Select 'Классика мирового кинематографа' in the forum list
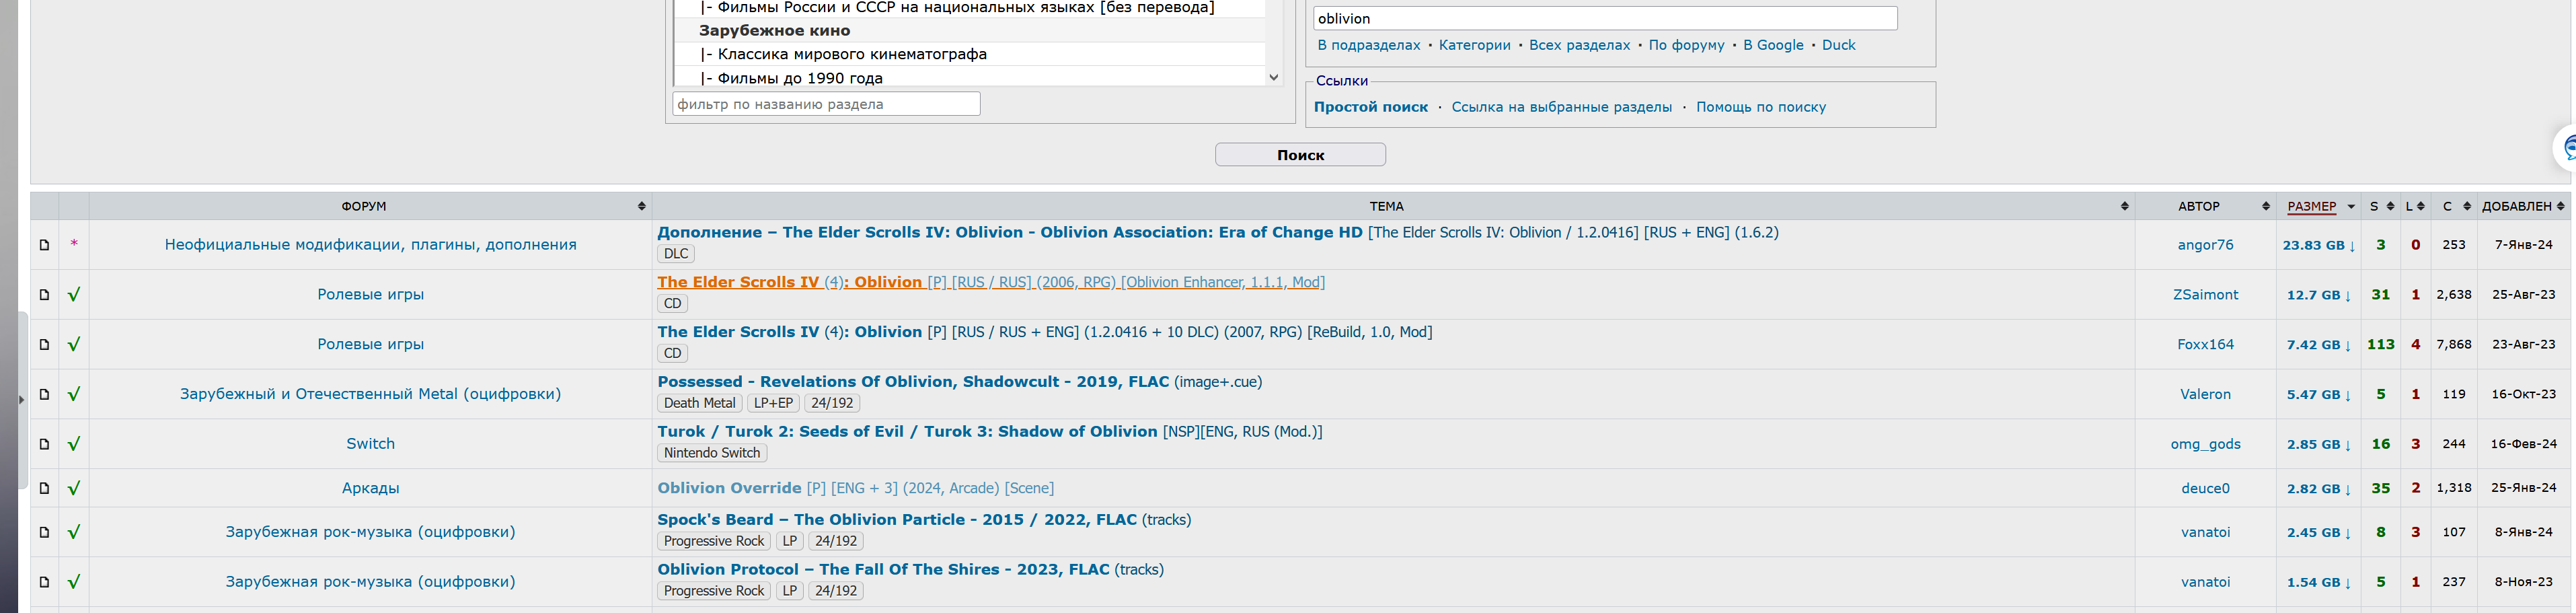Viewport: 2576px width, 613px height. 970,54
